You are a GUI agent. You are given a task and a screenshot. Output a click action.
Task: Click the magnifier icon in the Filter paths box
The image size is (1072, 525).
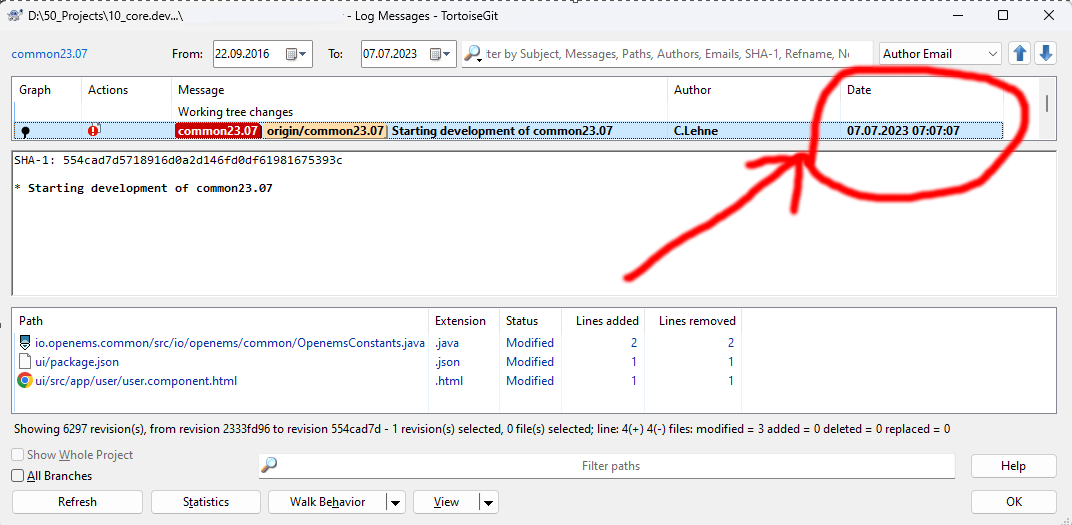269,466
